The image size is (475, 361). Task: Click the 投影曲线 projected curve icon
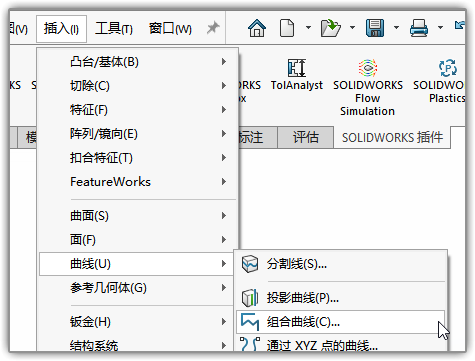click(x=250, y=298)
